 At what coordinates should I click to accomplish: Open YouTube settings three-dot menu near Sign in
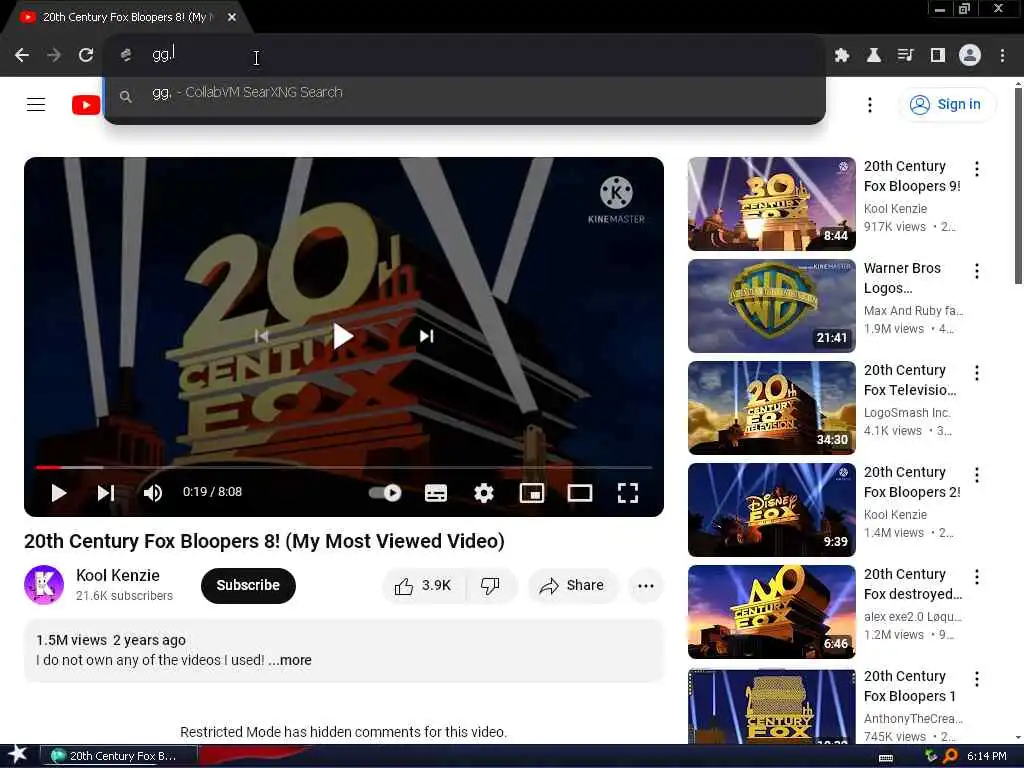pyautogui.click(x=869, y=104)
